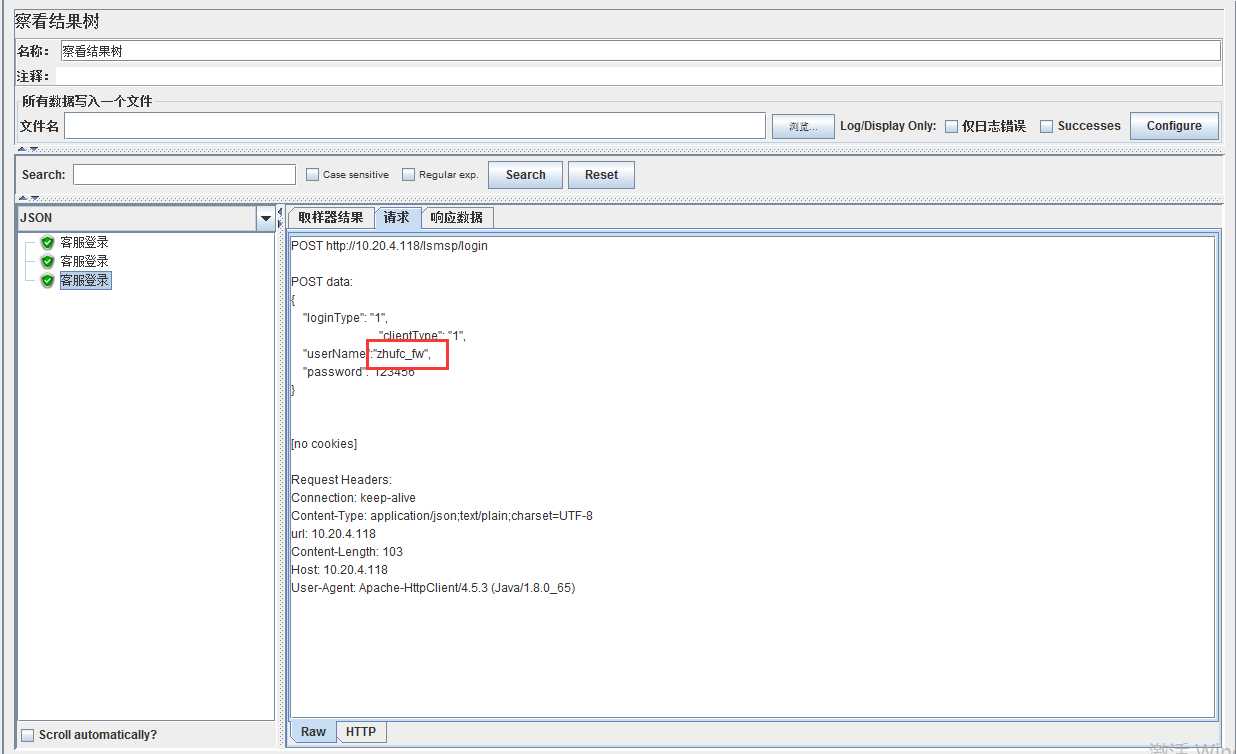Screen dimensions: 1236x754
Task: Click the Content-Type header line
Action: tap(442, 516)
